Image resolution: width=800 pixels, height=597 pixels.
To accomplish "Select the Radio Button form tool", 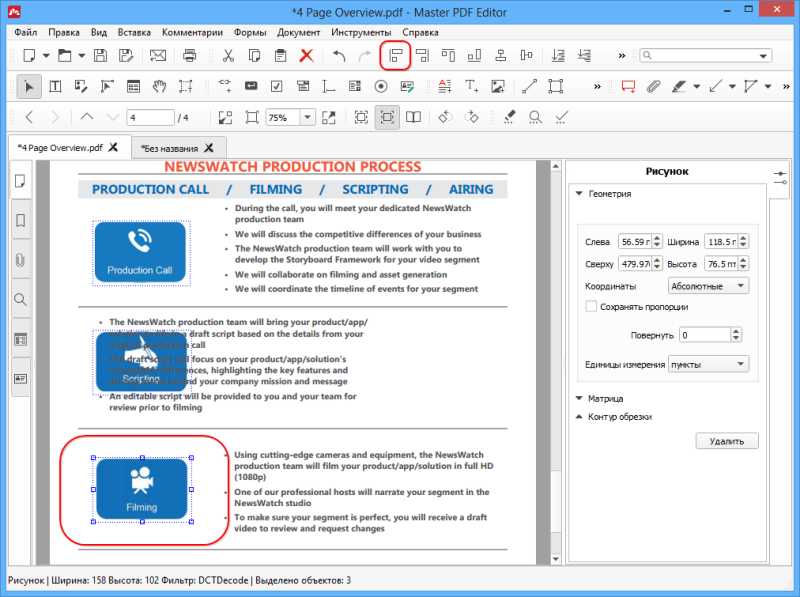I will pos(381,86).
